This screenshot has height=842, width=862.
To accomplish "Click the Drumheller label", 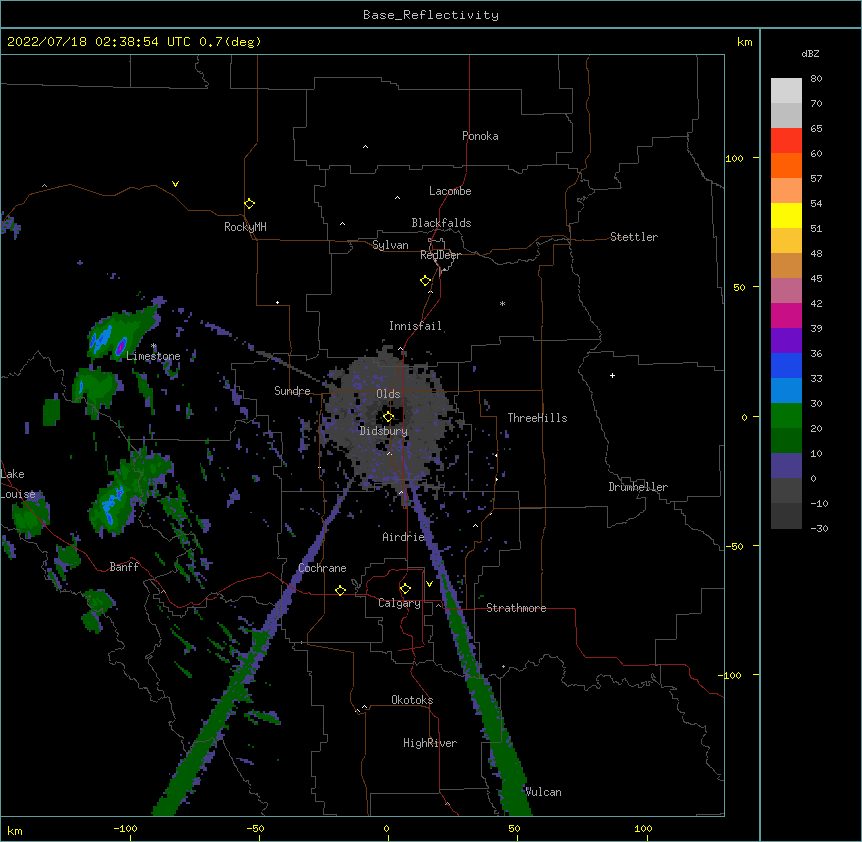I will pyautogui.click(x=638, y=487).
